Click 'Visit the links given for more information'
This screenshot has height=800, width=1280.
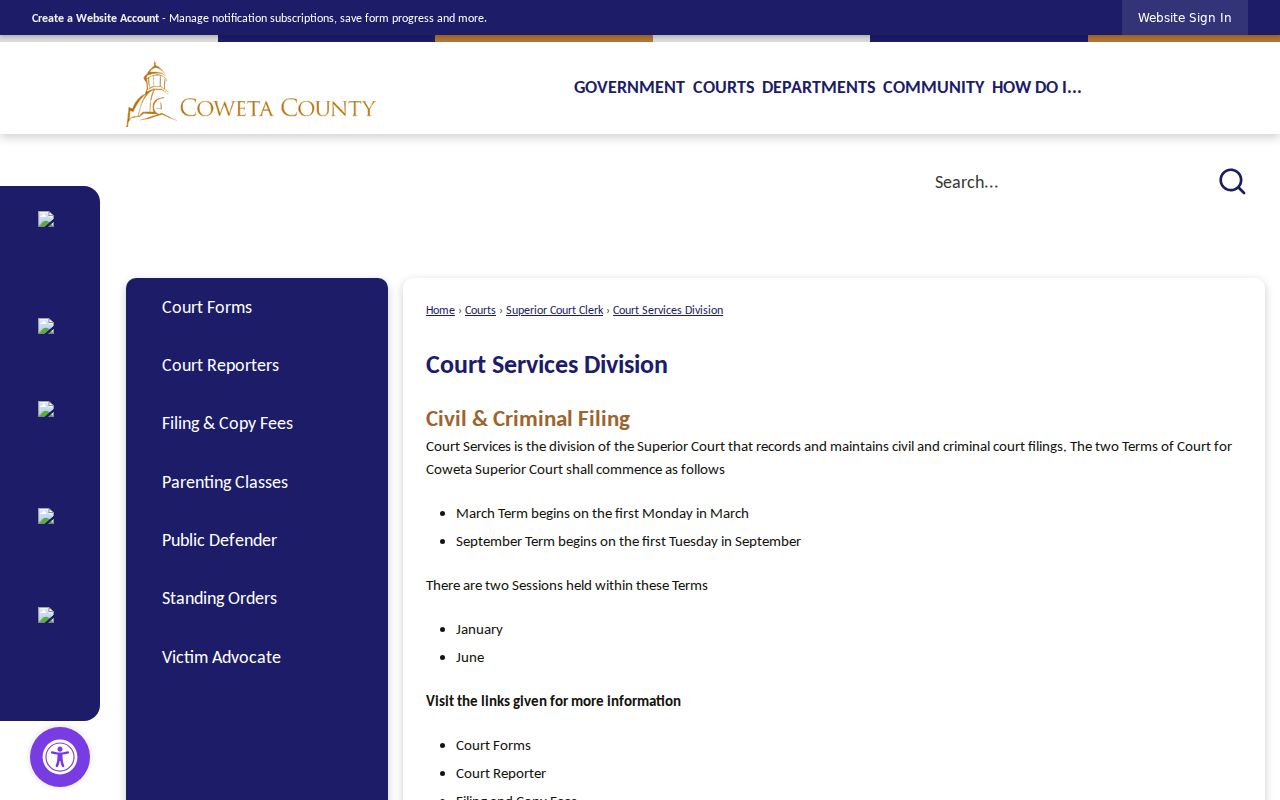tap(553, 701)
